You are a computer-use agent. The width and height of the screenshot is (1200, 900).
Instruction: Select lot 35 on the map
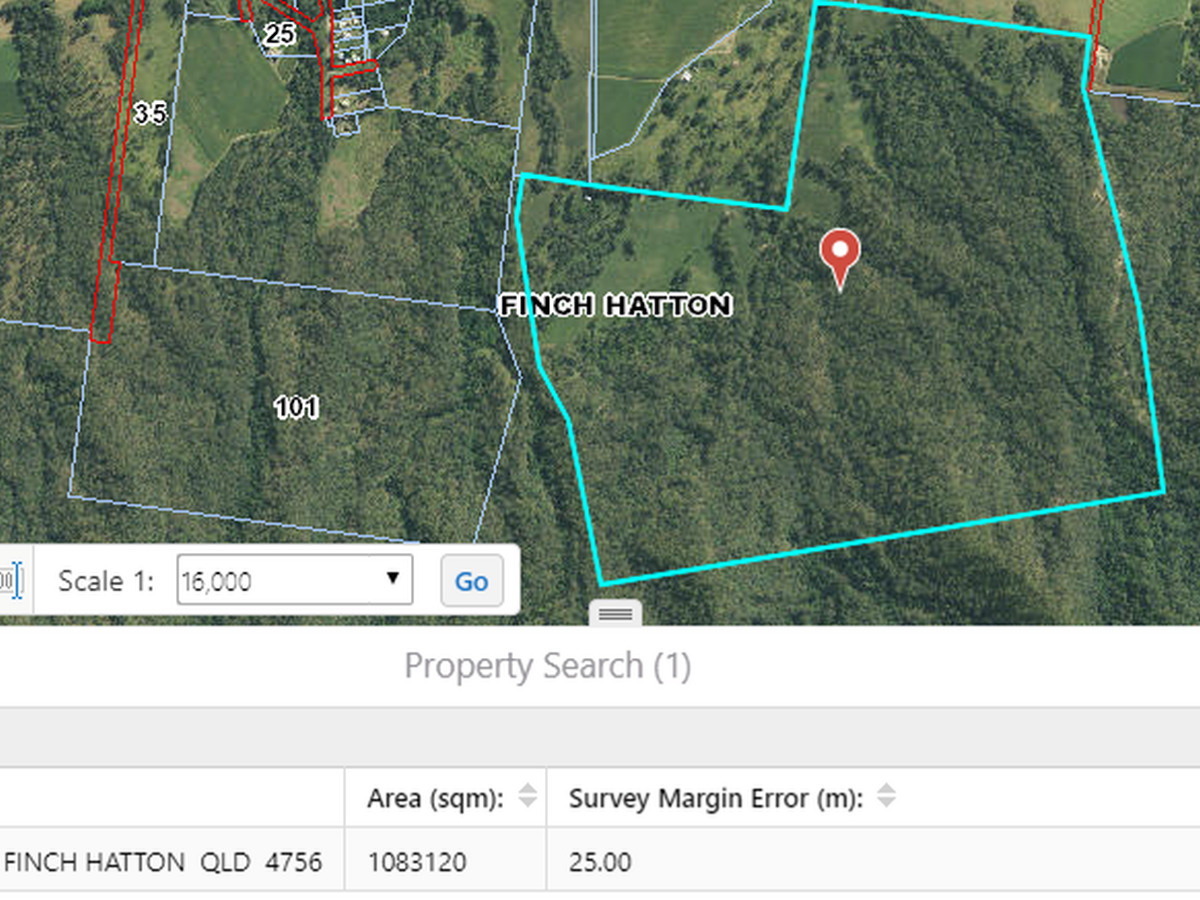tap(150, 115)
